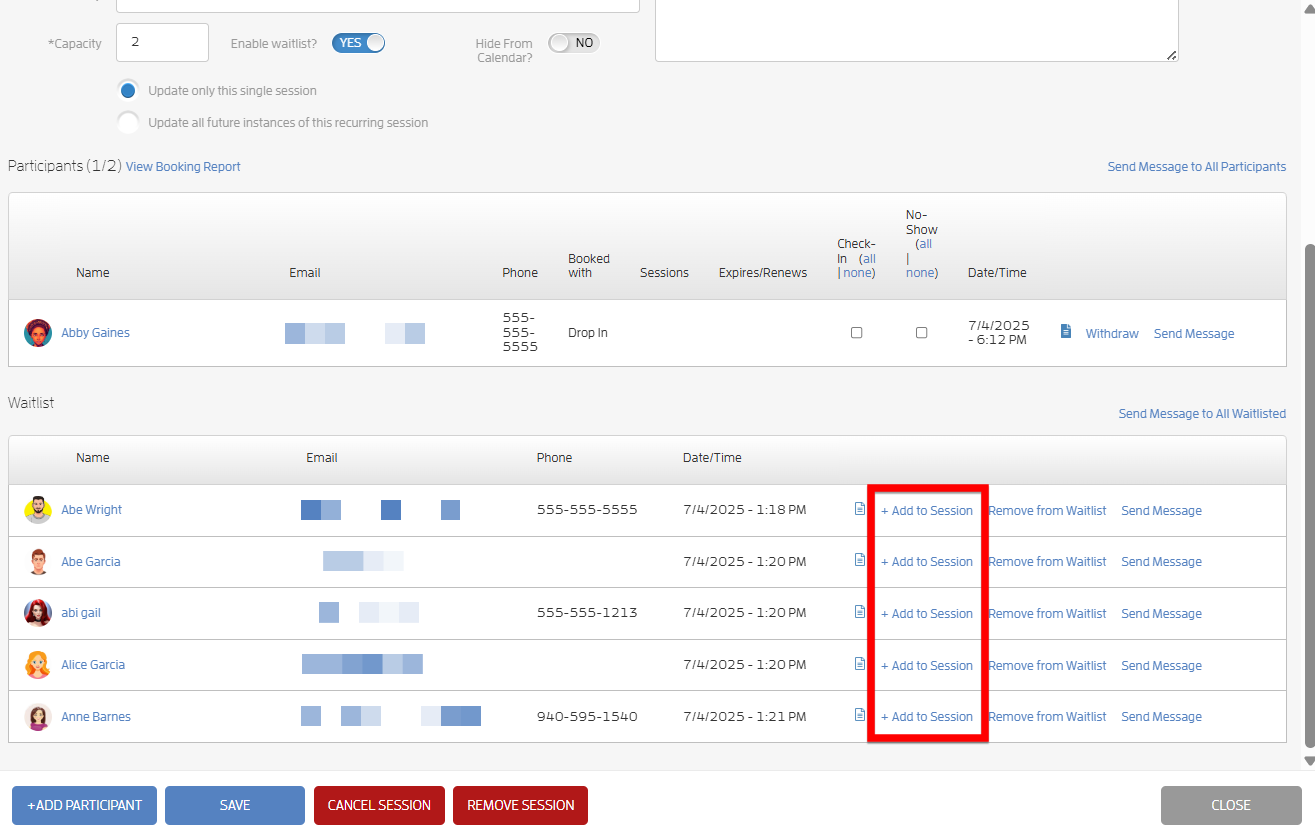Viewport: 1315px width, 837px height.
Task: Remove abi gail from waitlist
Action: [x=1047, y=614]
